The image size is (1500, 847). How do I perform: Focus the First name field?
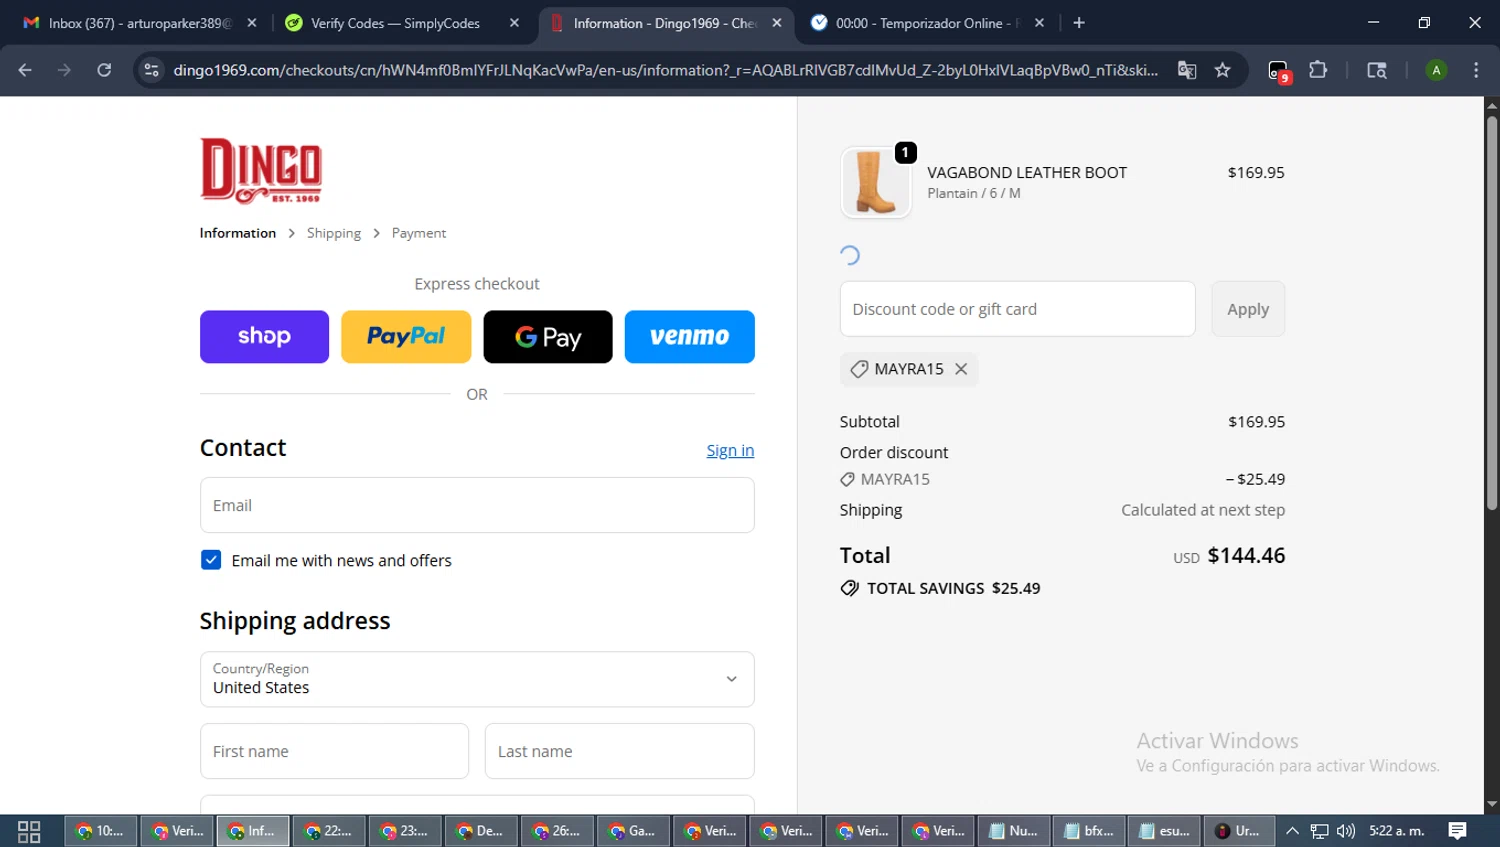pyautogui.click(x=334, y=751)
